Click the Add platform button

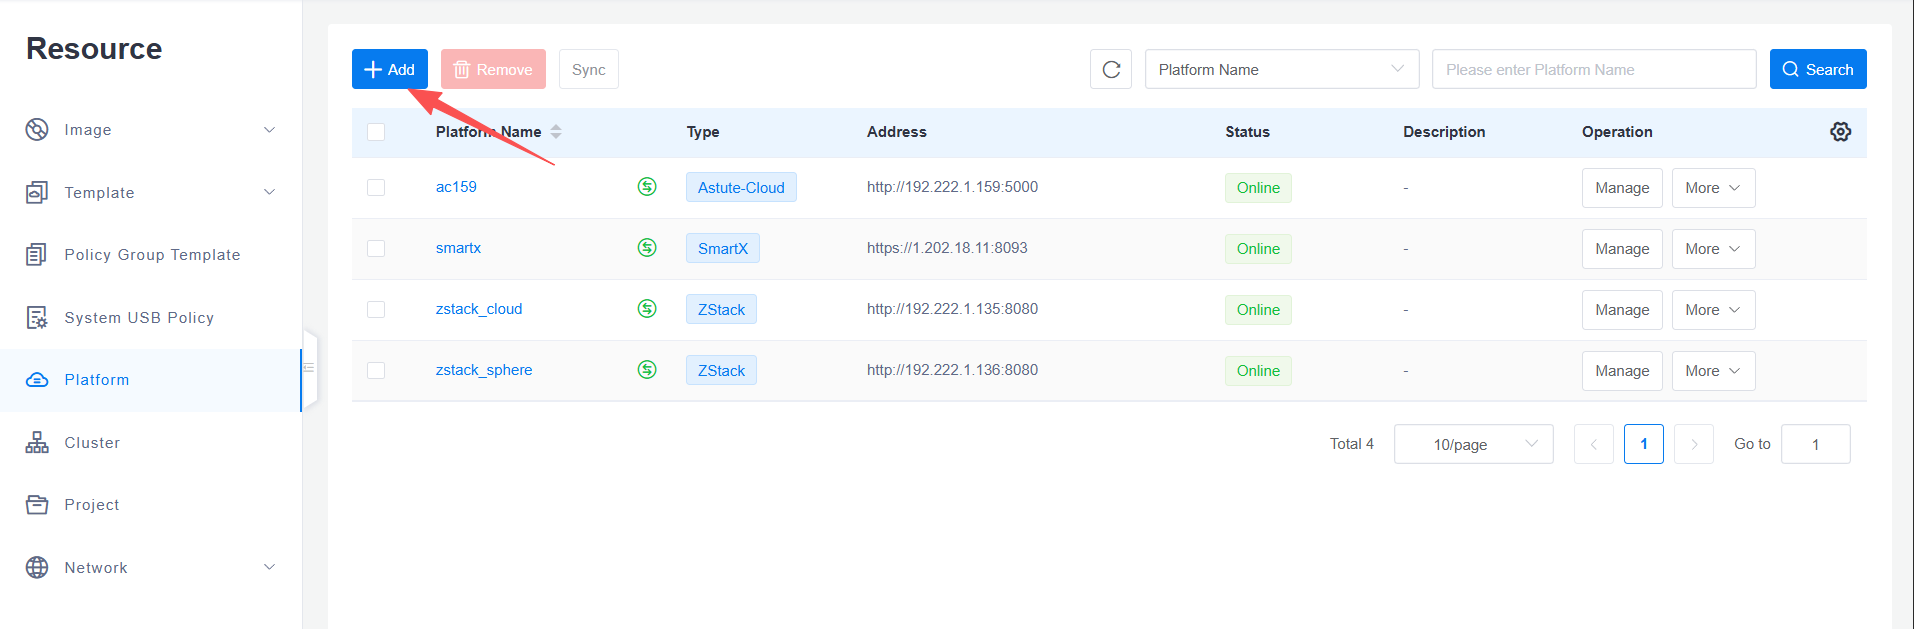[x=389, y=70]
